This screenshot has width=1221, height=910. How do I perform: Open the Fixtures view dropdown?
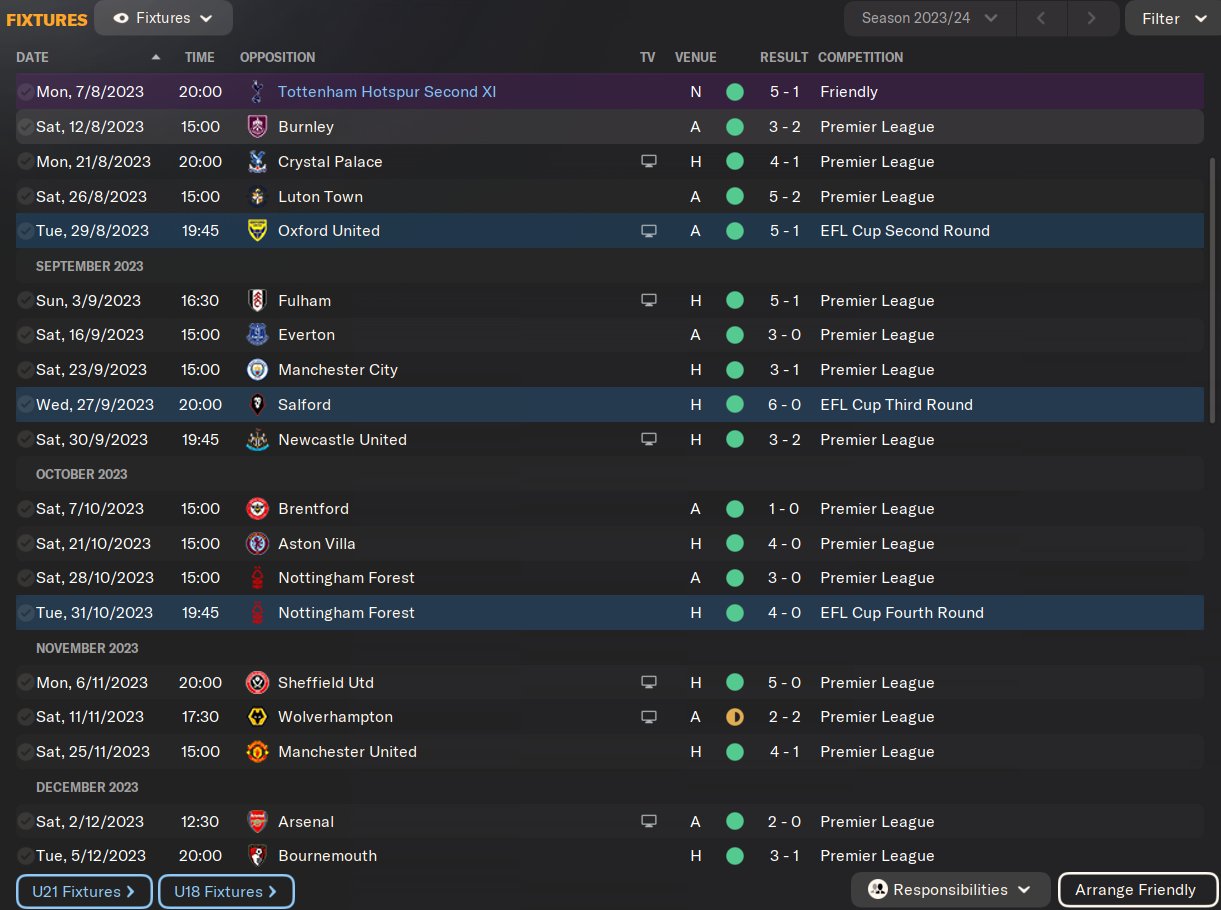coord(164,18)
